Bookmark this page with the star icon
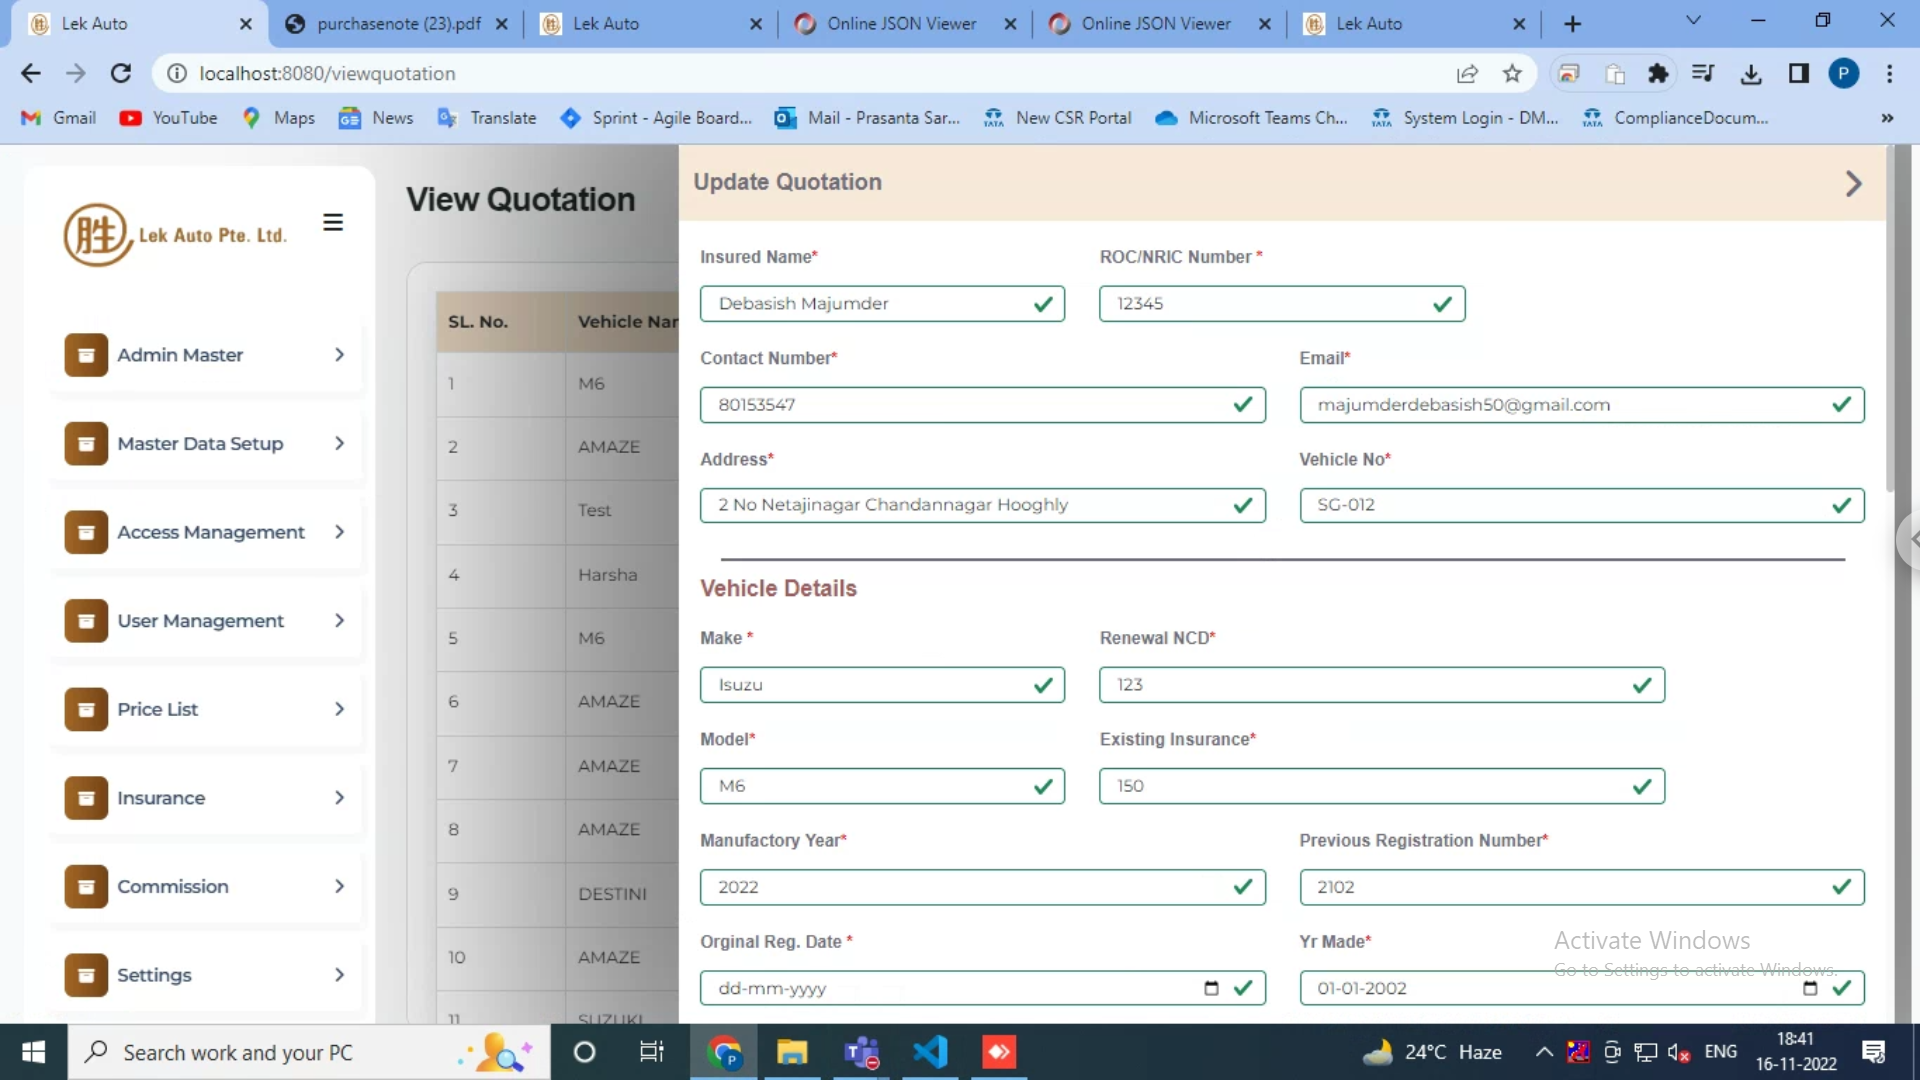 pos(1512,73)
